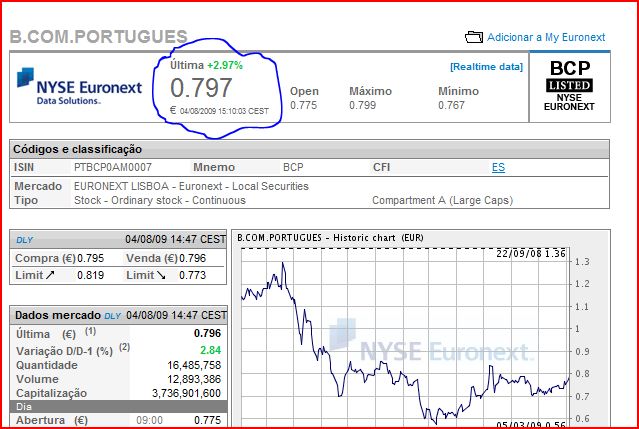Click the chart high marker 22/09/08 1.36

(531, 254)
